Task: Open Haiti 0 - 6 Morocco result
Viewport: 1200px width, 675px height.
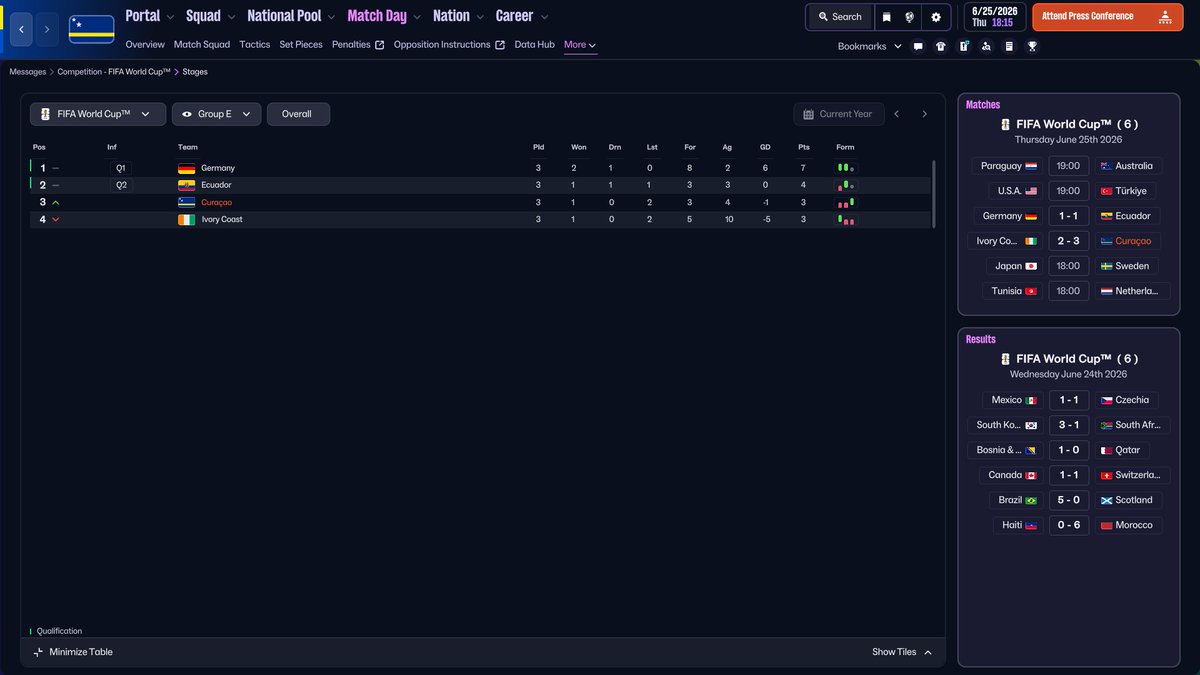Action: coord(1069,525)
